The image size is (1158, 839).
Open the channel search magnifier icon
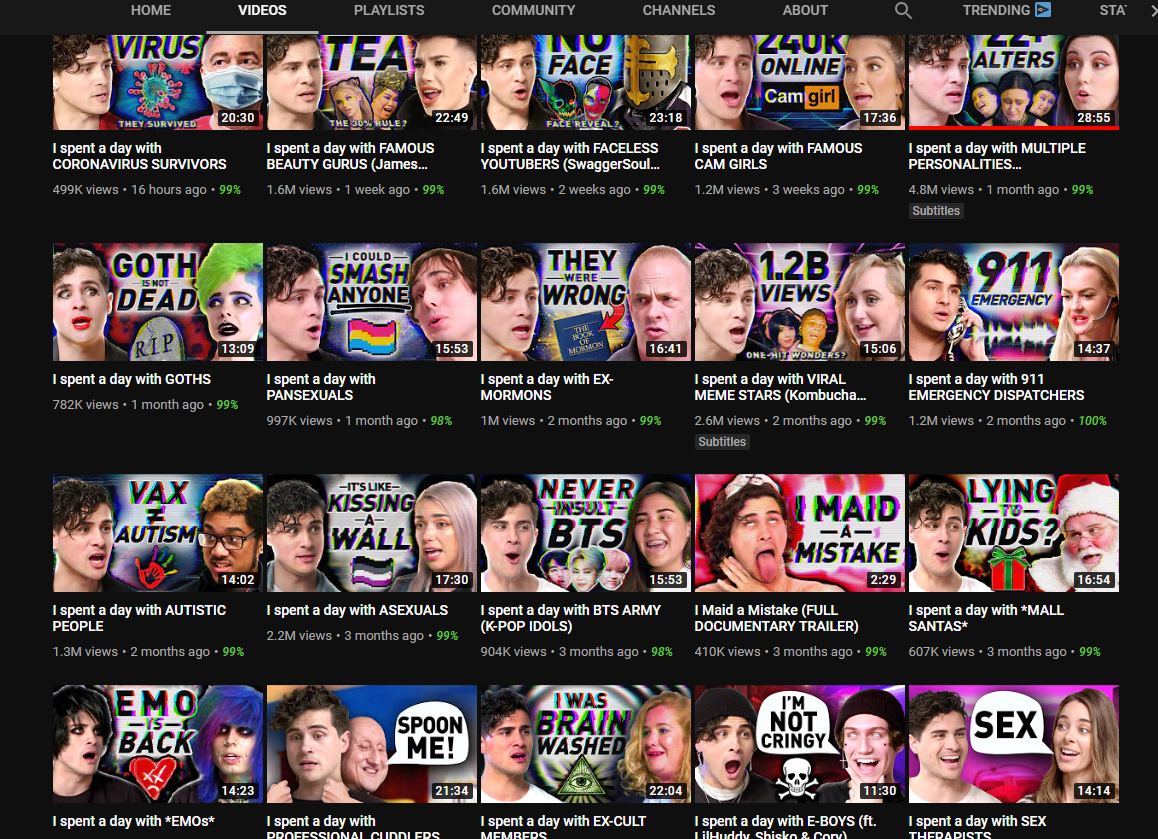point(902,10)
